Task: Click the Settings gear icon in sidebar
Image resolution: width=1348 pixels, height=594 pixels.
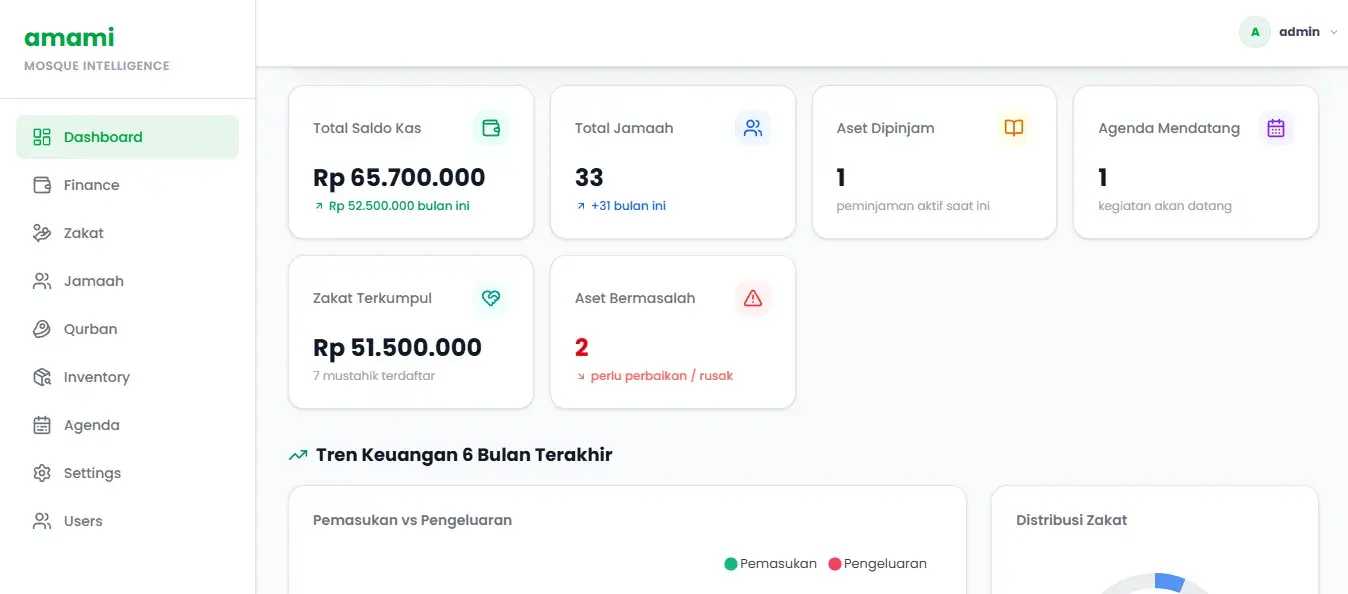Action: pyautogui.click(x=42, y=473)
